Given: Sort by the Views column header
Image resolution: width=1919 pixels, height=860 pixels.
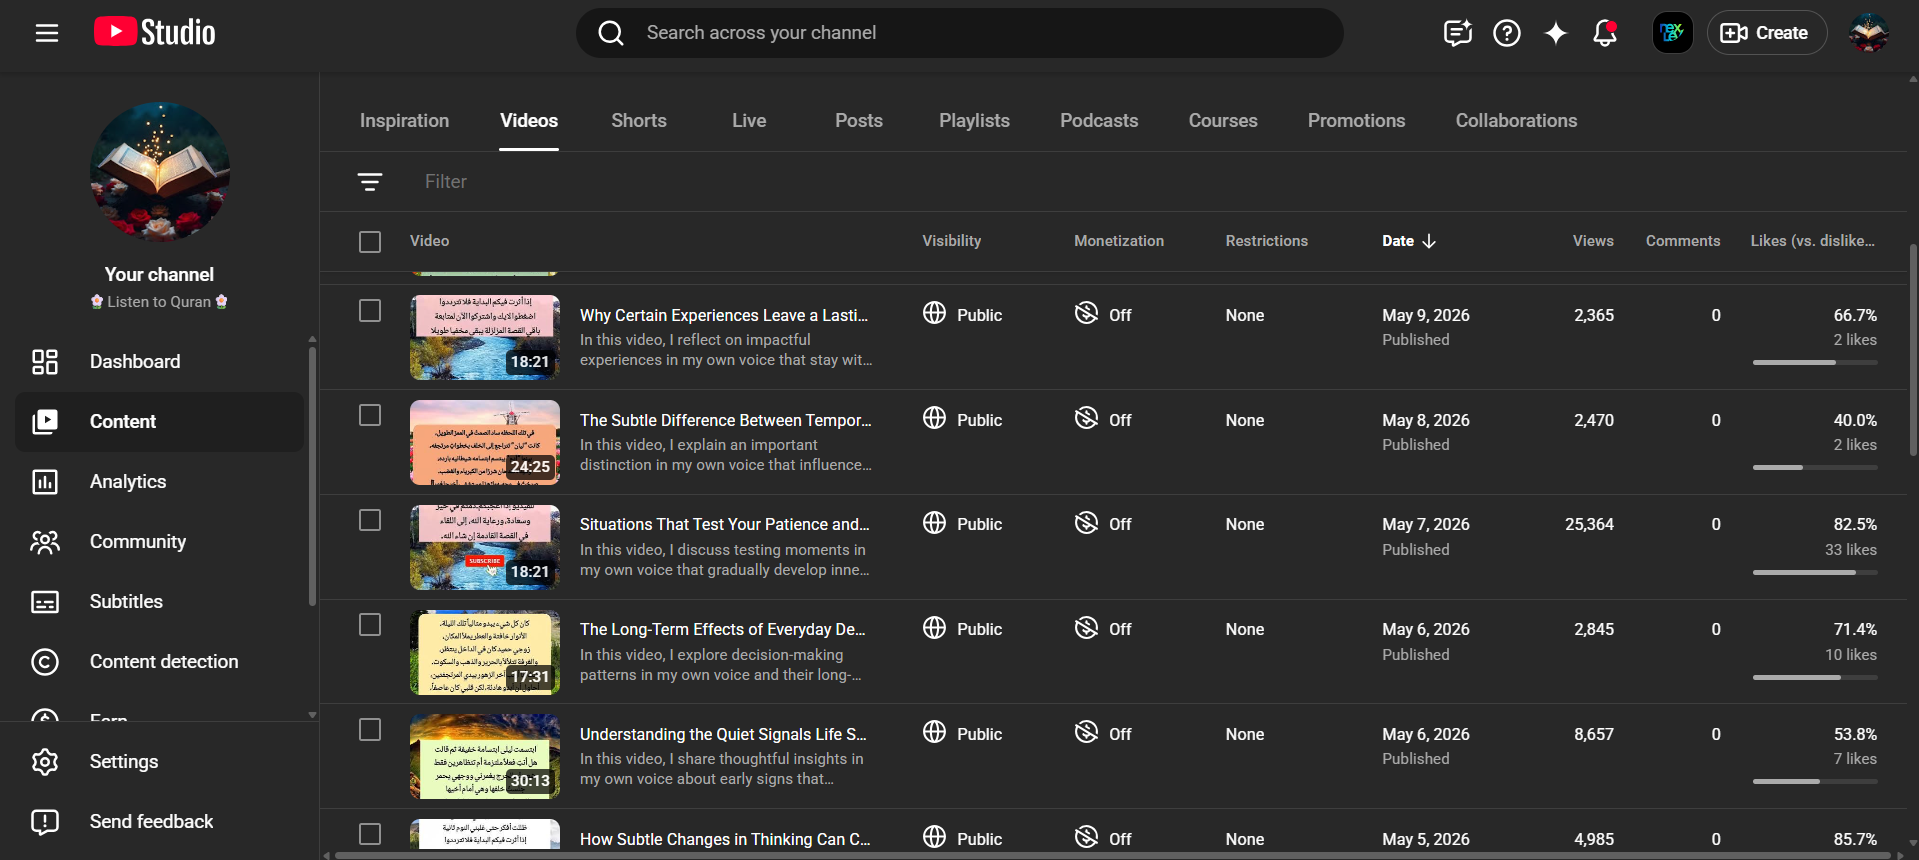Looking at the screenshot, I should point(1593,241).
